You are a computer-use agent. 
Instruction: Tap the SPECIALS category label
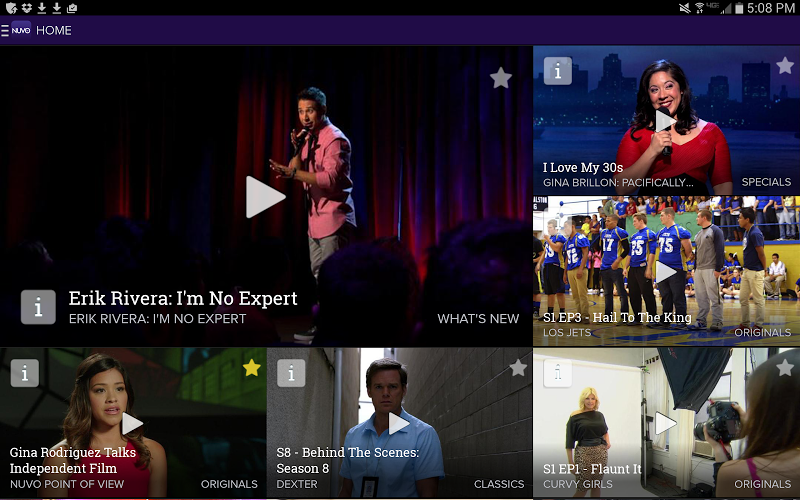click(766, 183)
